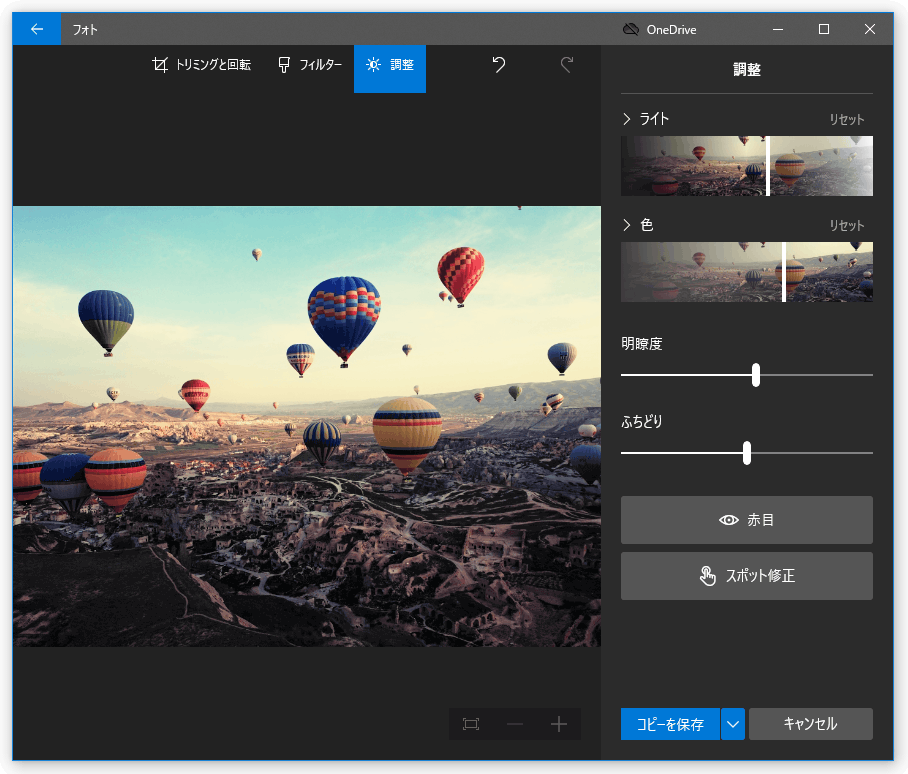The height and width of the screenshot is (774, 908).
Task: Redo the edit
Action: [567, 64]
